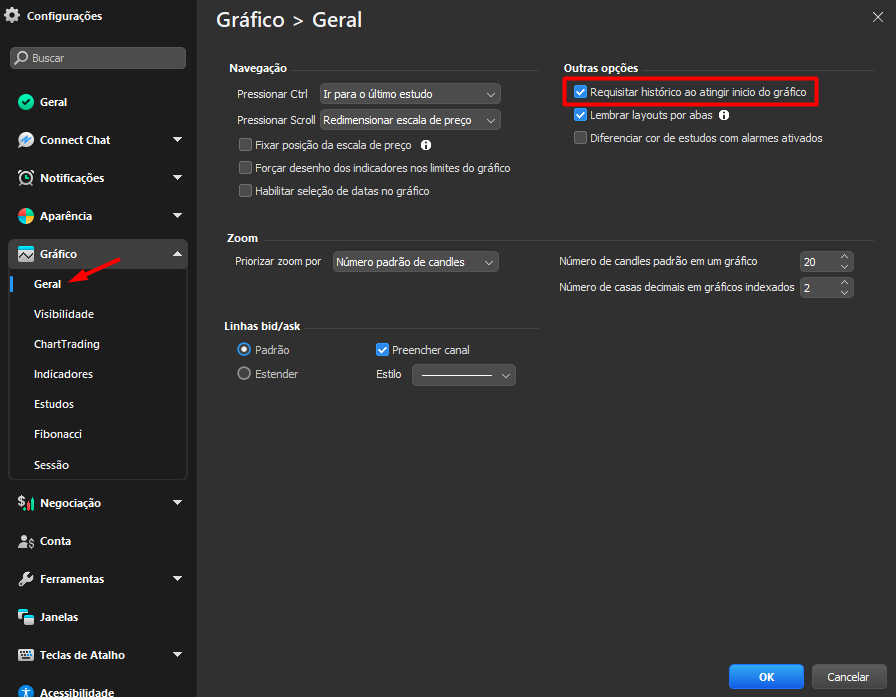This screenshot has height=697, width=896.
Task: Increase number of candles padrão
Action: tap(845, 257)
